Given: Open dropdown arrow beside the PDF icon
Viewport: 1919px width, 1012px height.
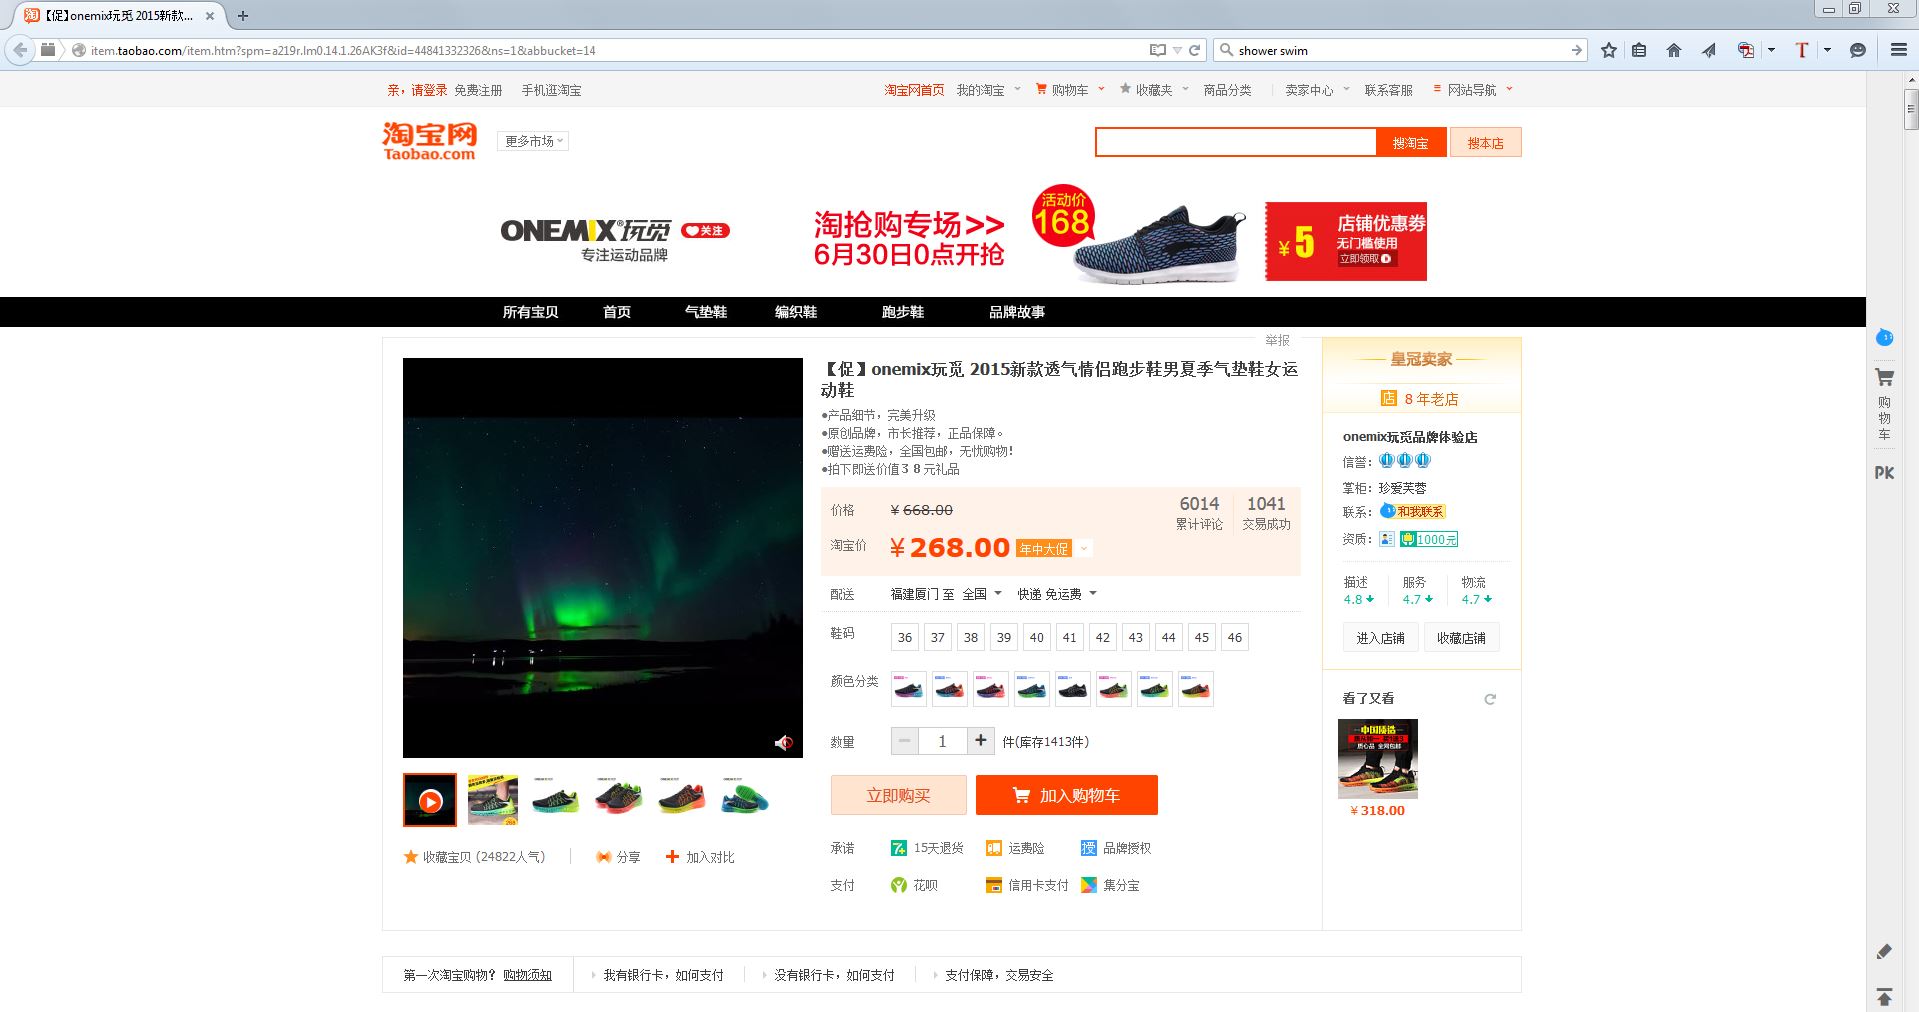Looking at the screenshot, I should 1771,50.
